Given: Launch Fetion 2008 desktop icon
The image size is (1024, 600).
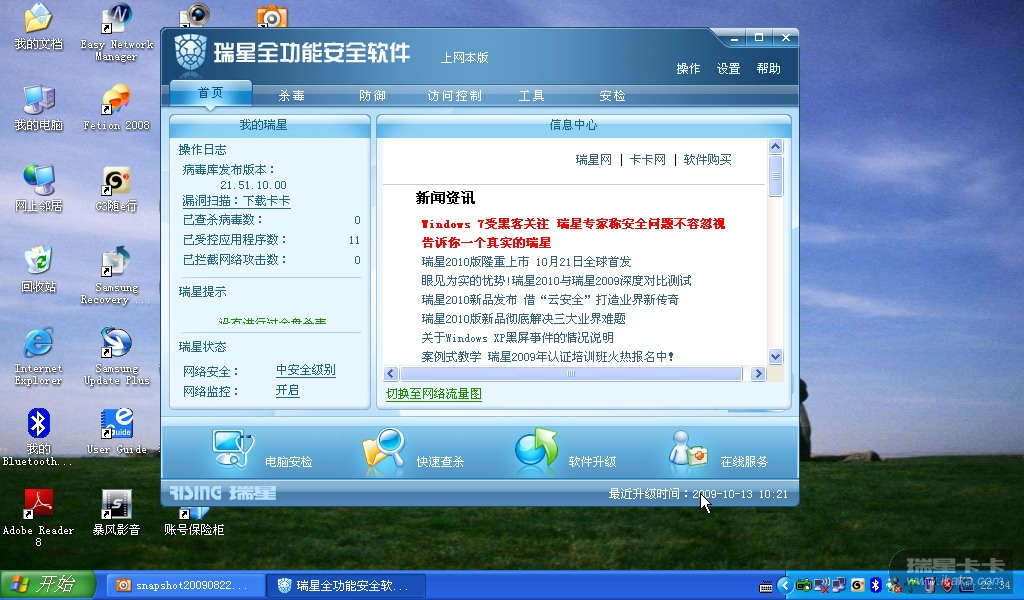Looking at the screenshot, I should coord(116,108).
